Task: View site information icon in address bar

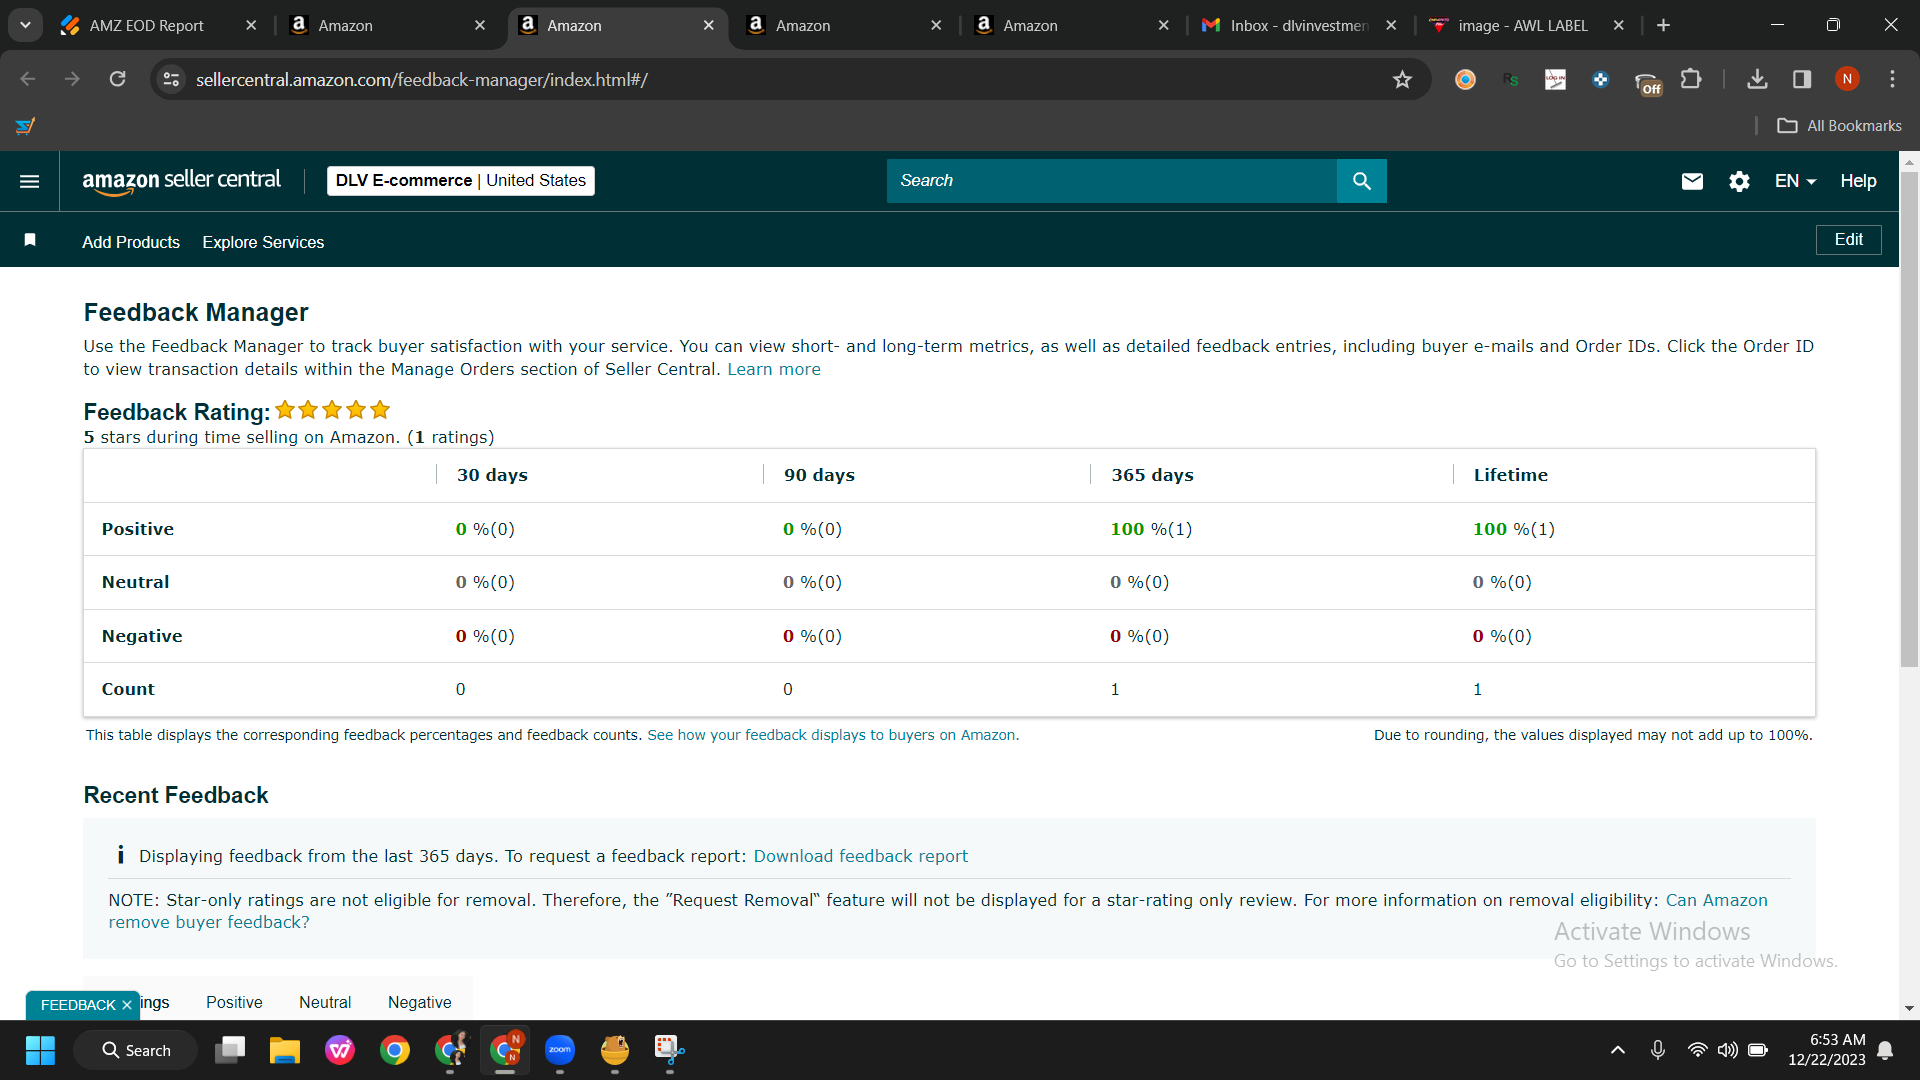Action: click(x=172, y=79)
